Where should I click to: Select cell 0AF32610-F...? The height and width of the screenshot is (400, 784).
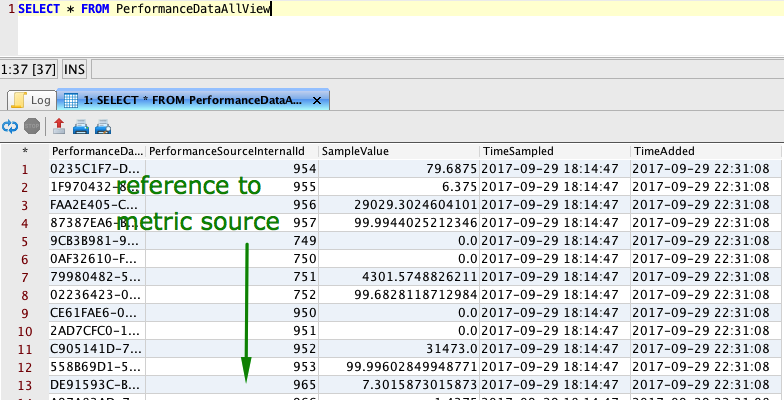point(98,259)
